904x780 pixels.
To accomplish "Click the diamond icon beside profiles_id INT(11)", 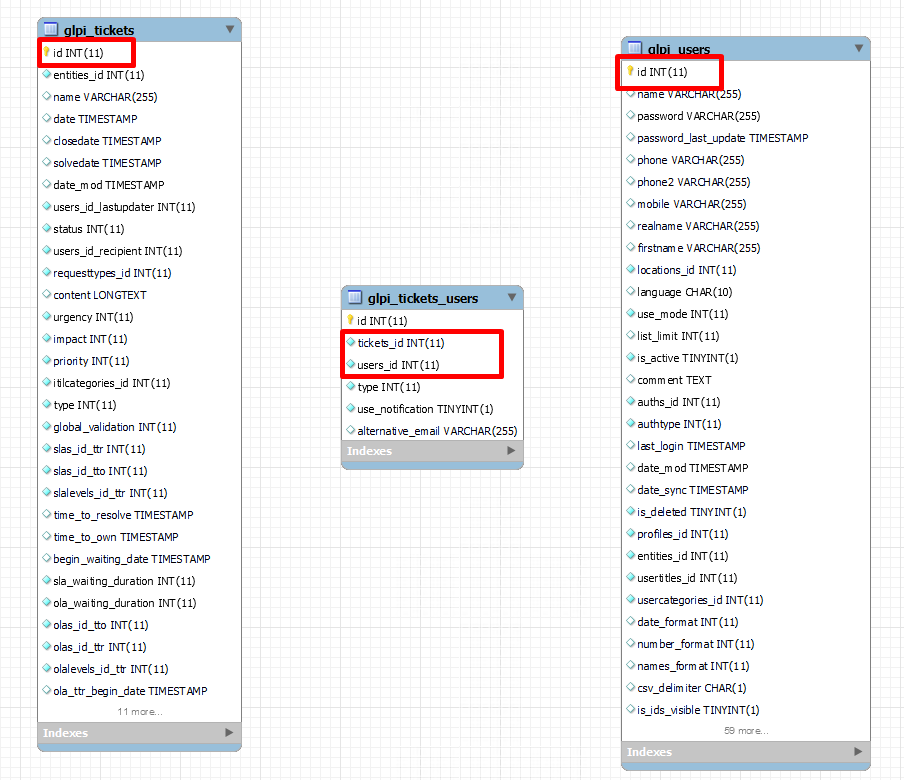I will click(631, 533).
